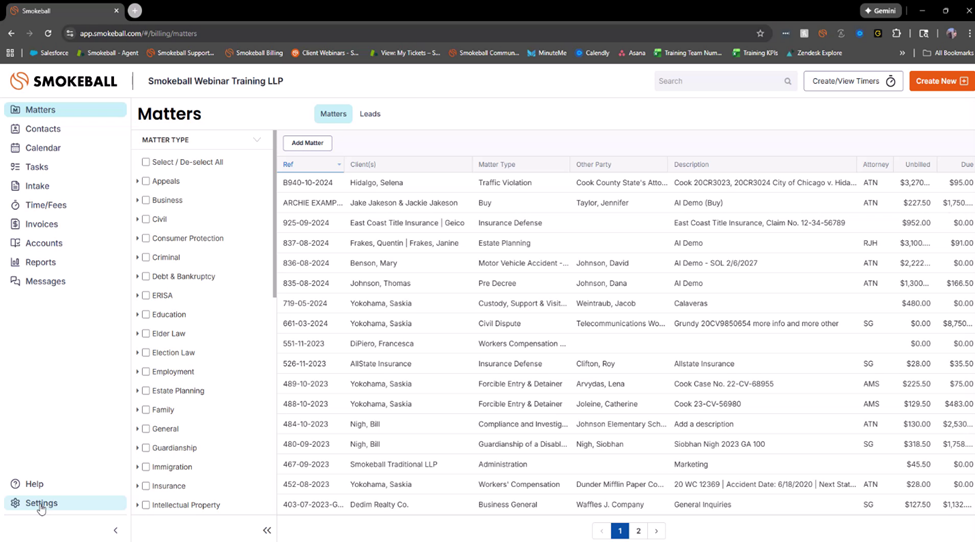The image size is (975, 542).
Task: Click the Add Matter button
Action: pyautogui.click(x=307, y=143)
